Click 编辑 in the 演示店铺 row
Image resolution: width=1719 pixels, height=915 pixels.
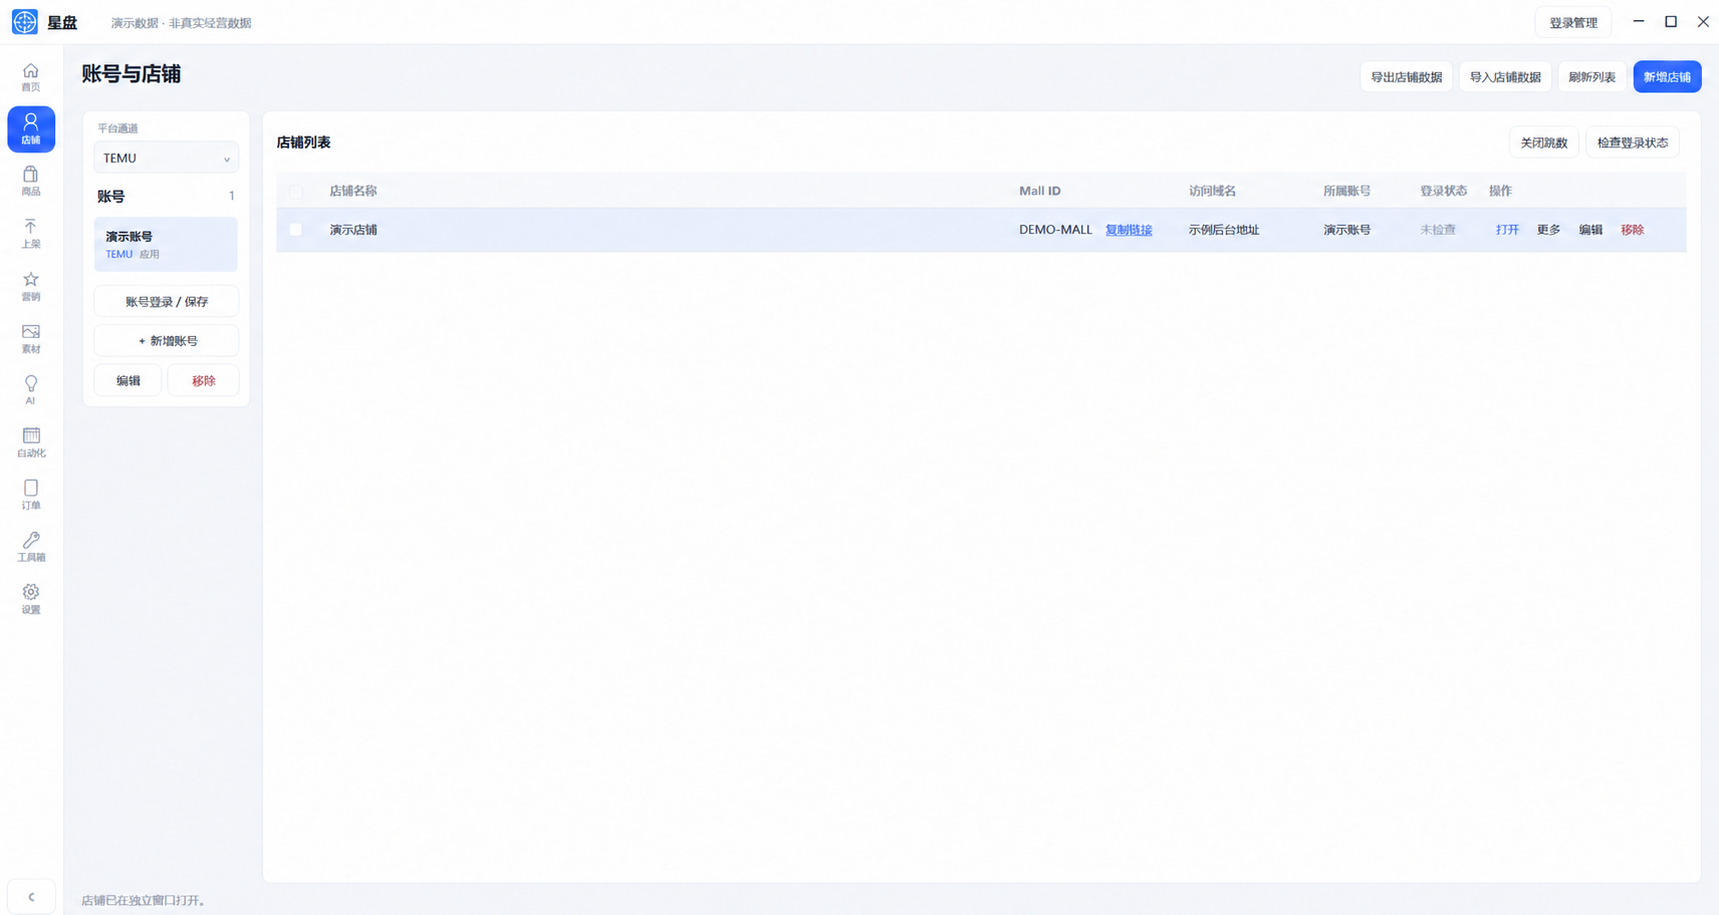tap(1591, 230)
